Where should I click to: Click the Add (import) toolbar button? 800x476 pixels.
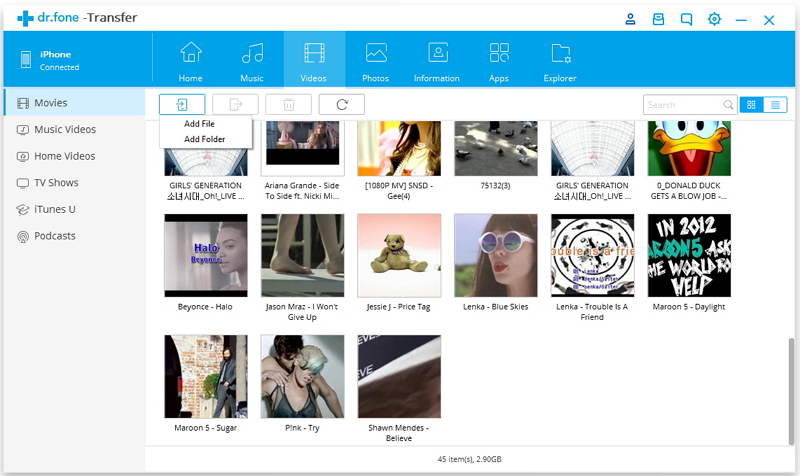click(182, 105)
